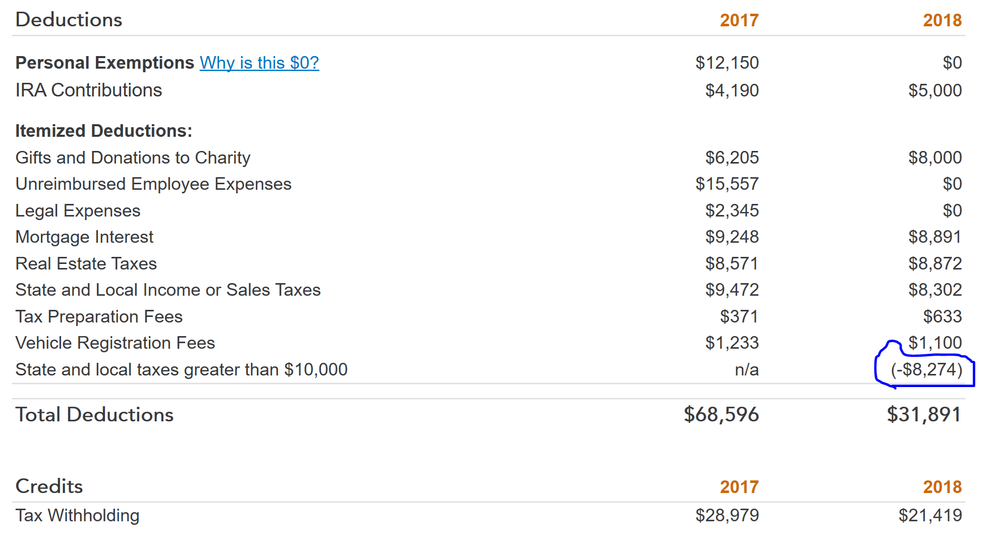Select the 2017 Unreimbursed Employee Expenses value $15,557

pyautogui.click(x=727, y=184)
